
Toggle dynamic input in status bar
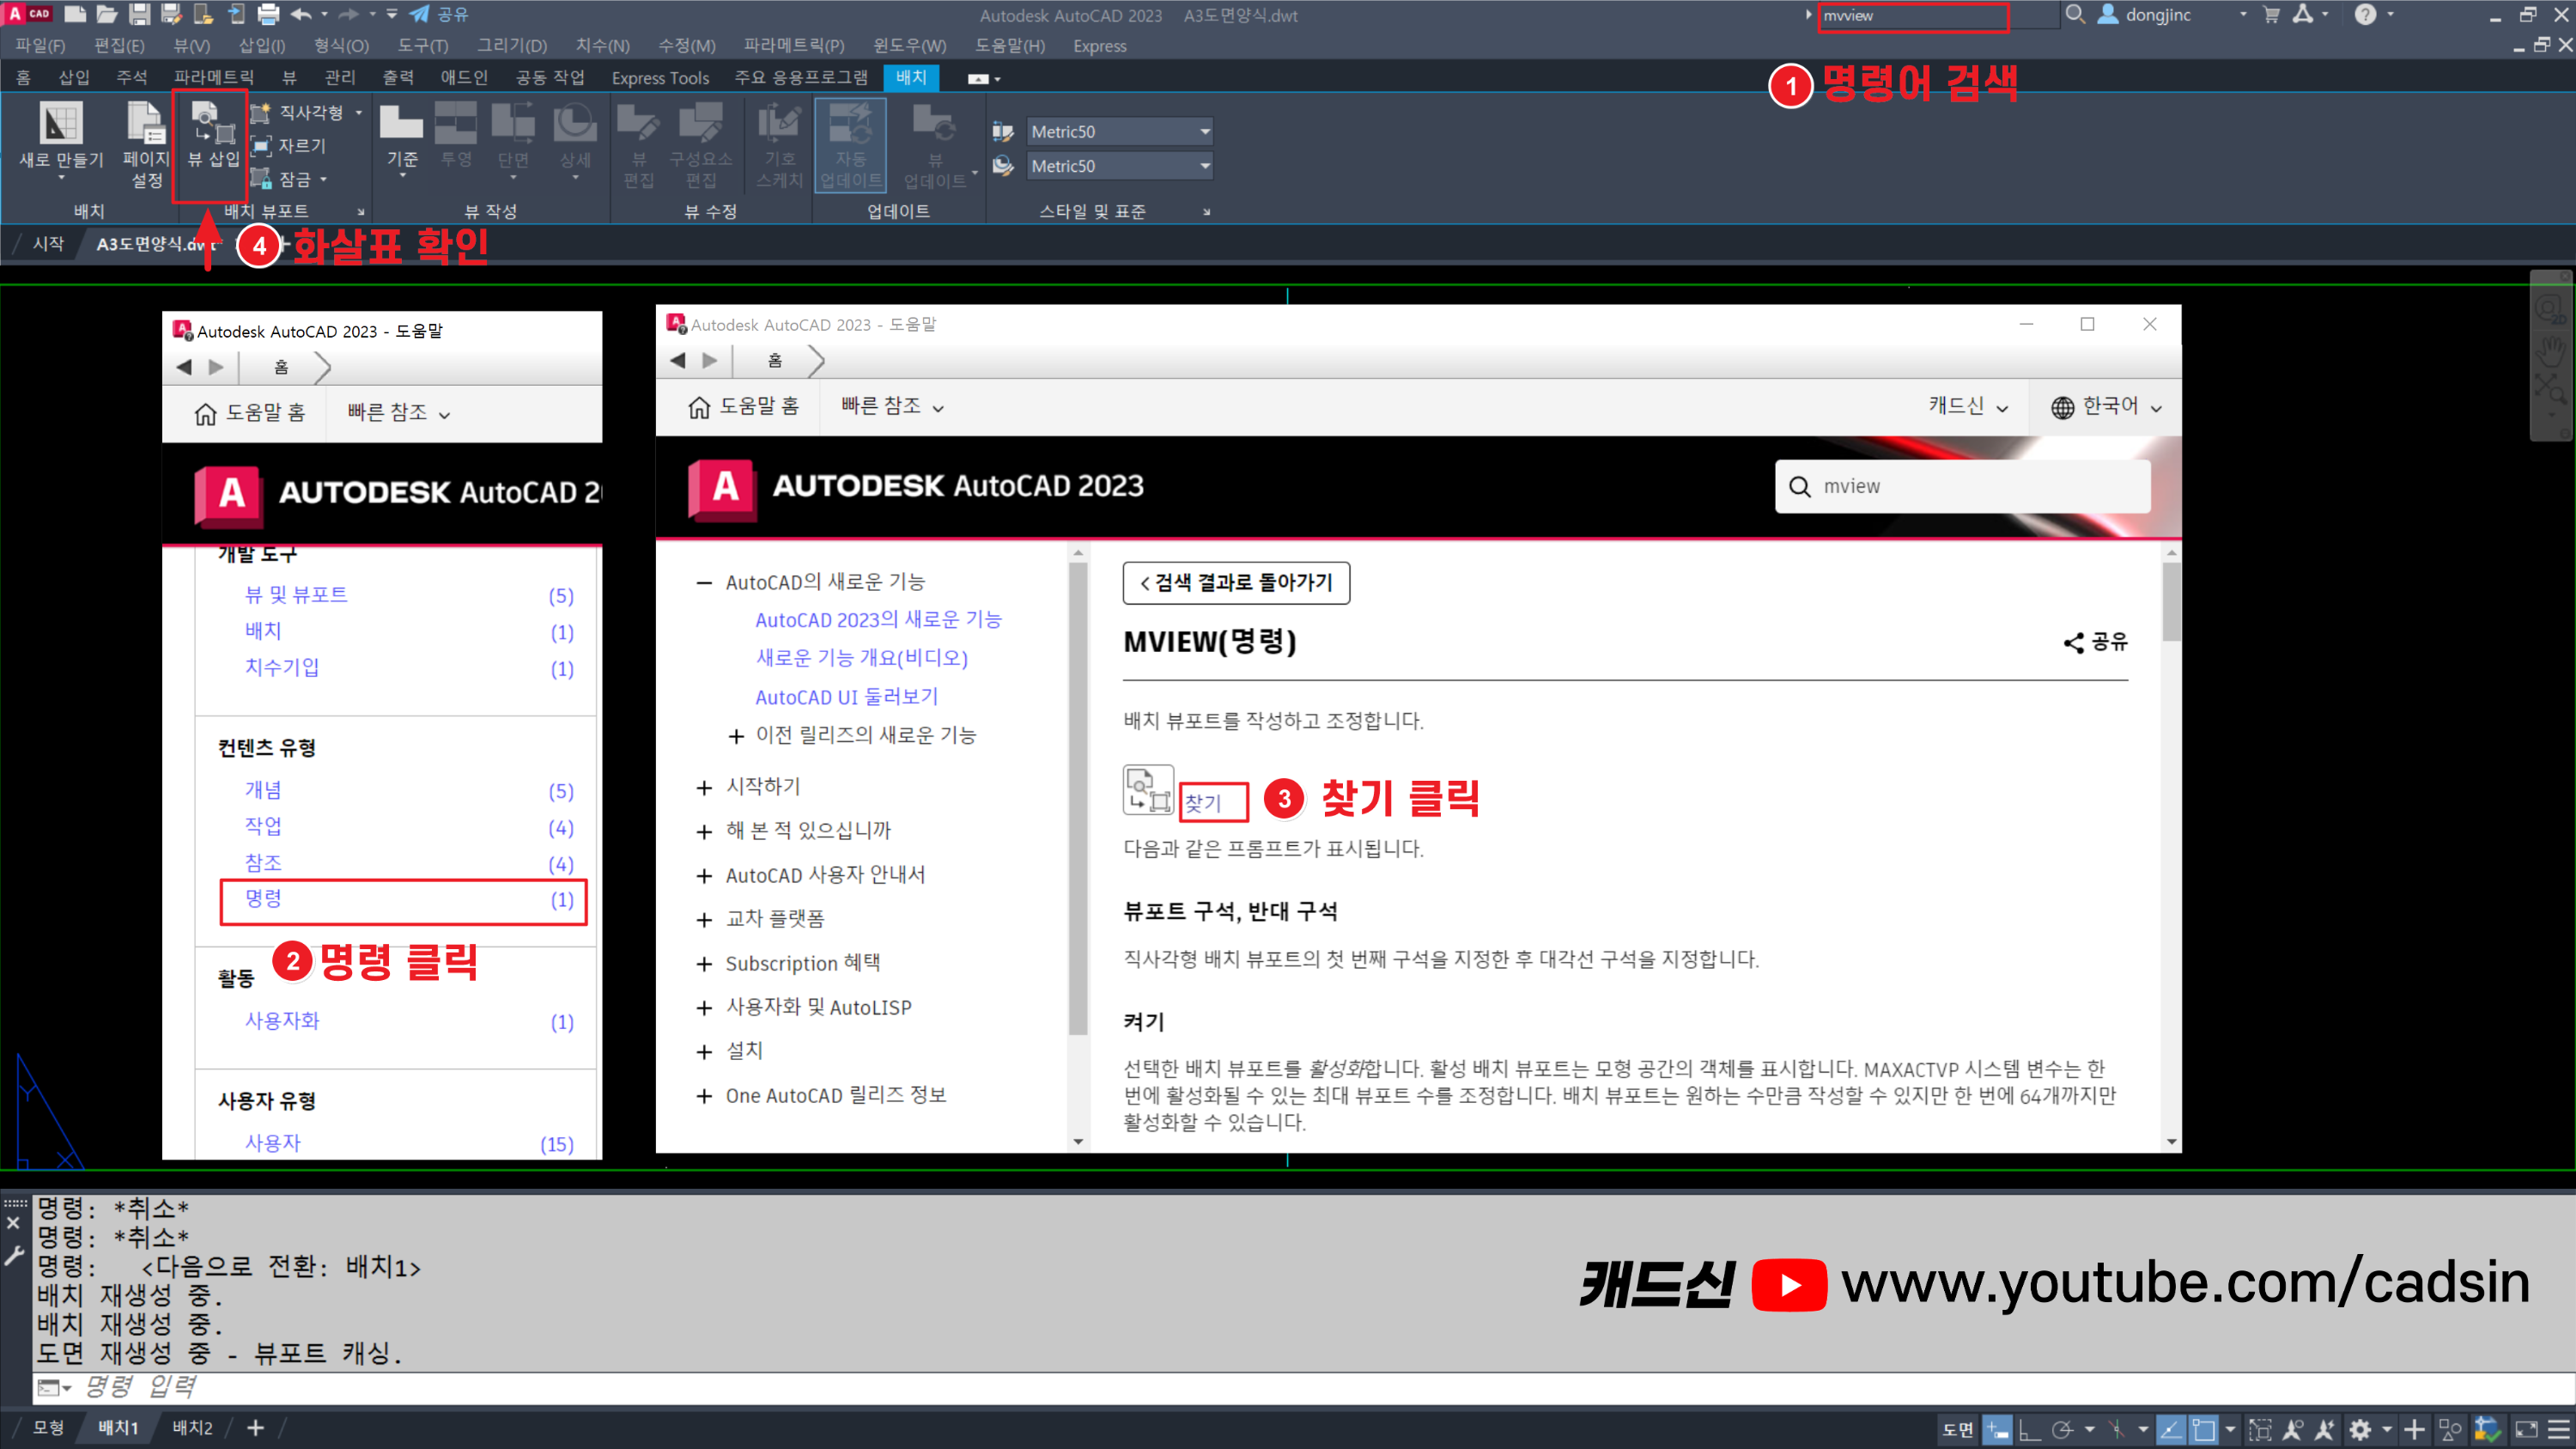[1997, 1429]
